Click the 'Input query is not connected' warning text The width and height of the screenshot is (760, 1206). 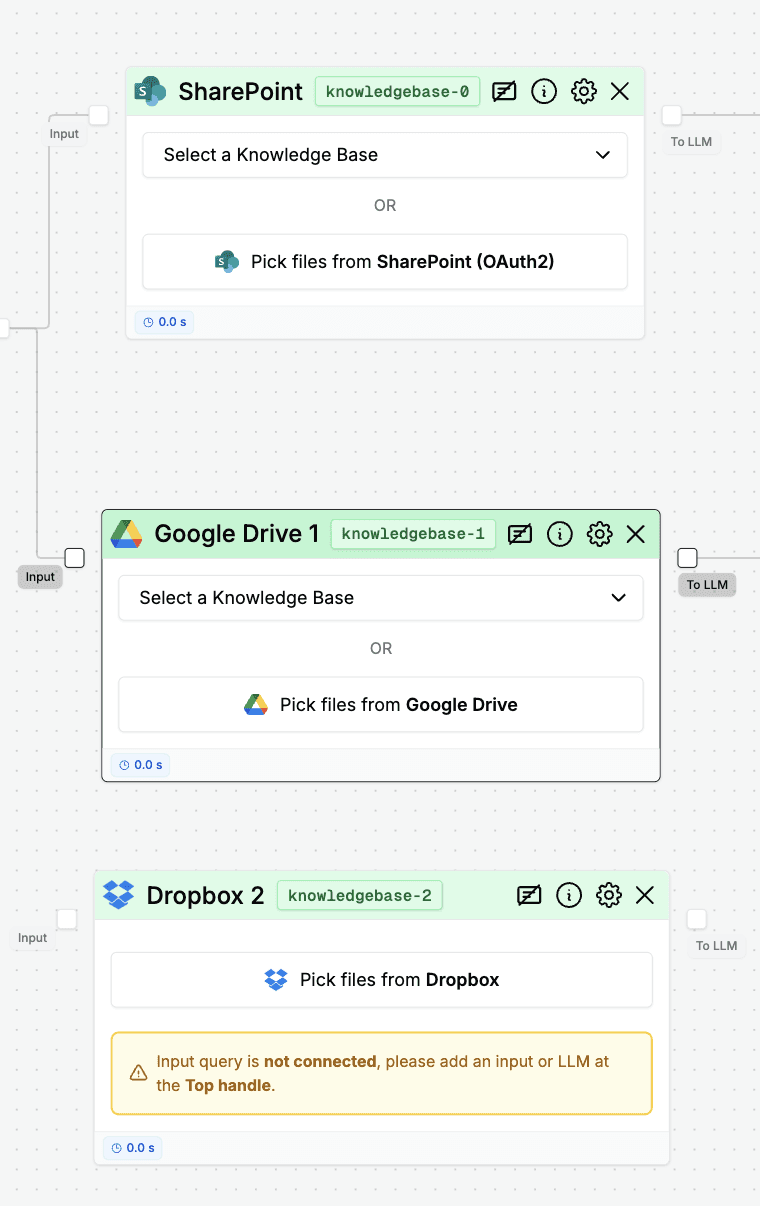(383, 1073)
